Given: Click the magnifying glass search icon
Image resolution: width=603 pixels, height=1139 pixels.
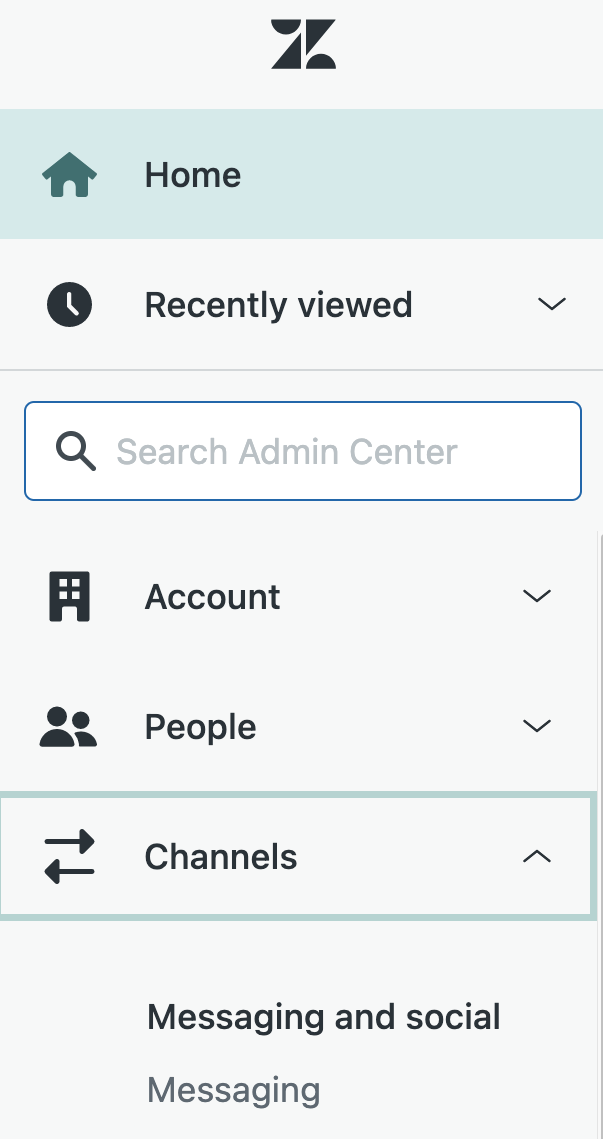Looking at the screenshot, I should (76, 451).
